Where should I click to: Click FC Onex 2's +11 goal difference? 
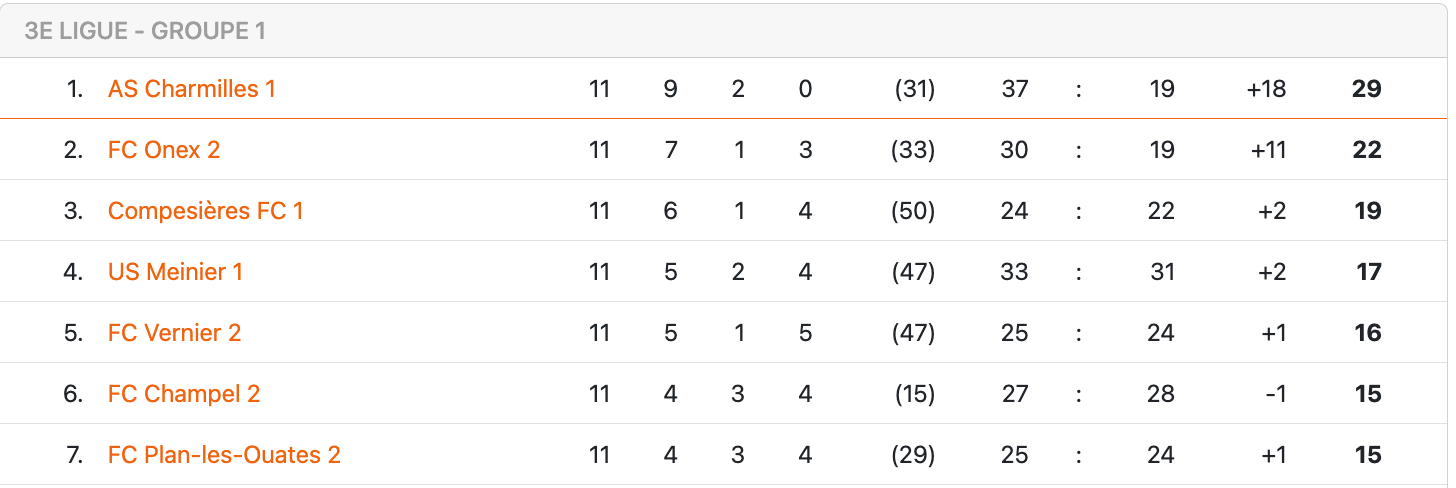tap(1268, 150)
